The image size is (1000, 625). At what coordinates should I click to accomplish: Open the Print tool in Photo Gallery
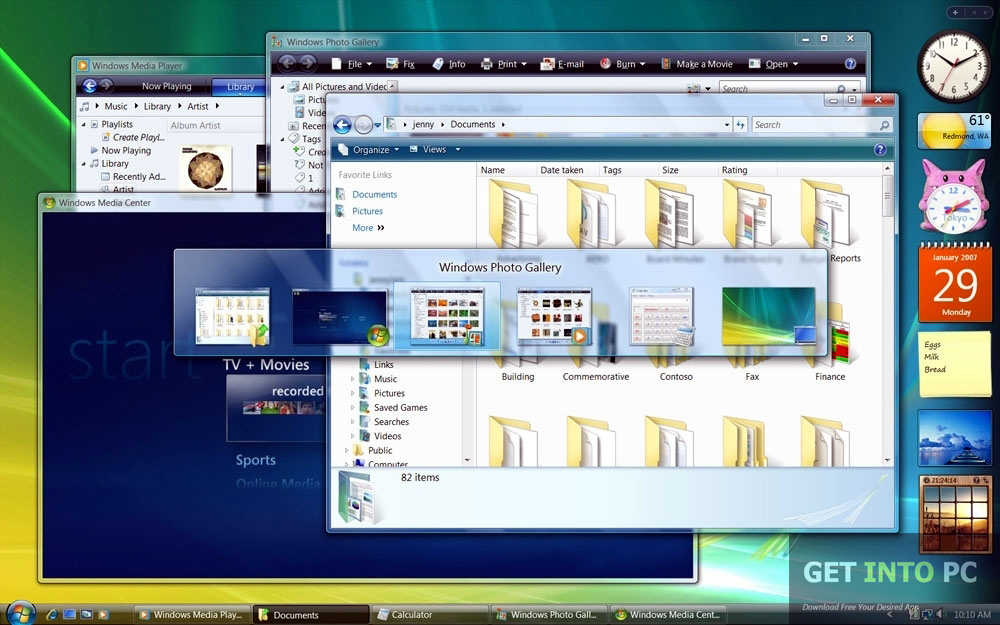coord(501,63)
